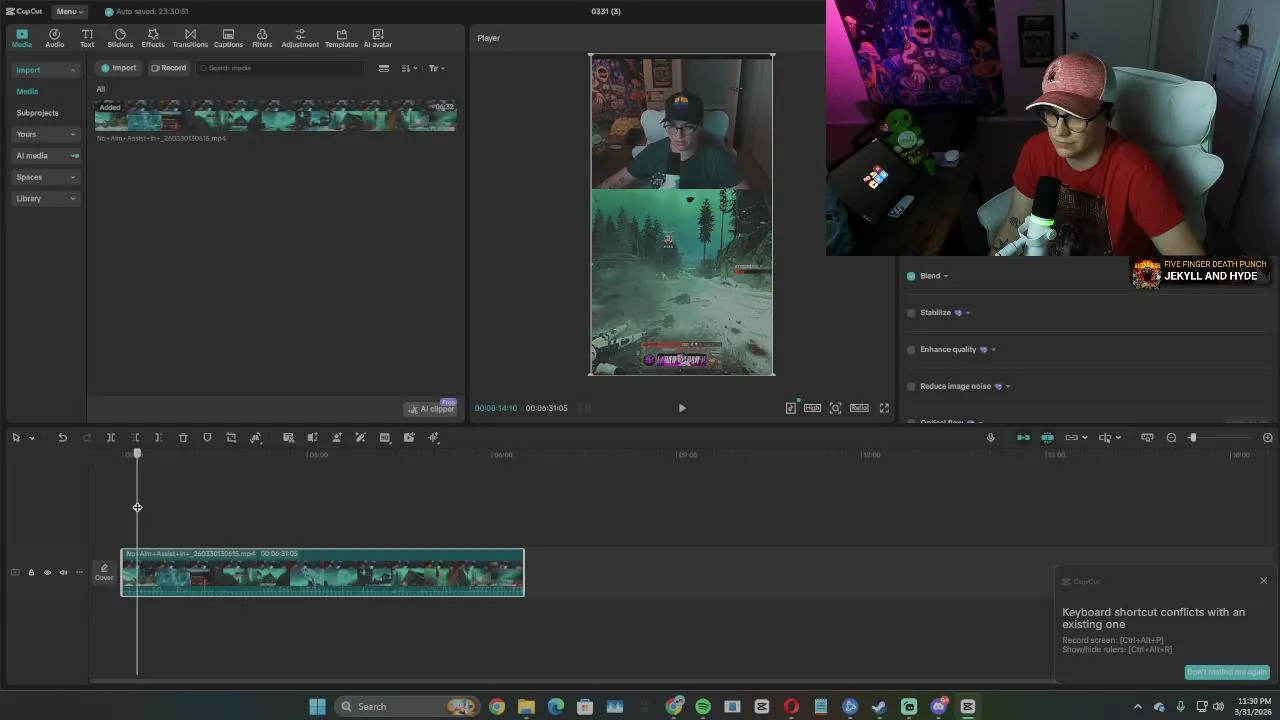Viewport: 1280px width, 720px height.
Task: Click the Import media button
Action: 118,68
